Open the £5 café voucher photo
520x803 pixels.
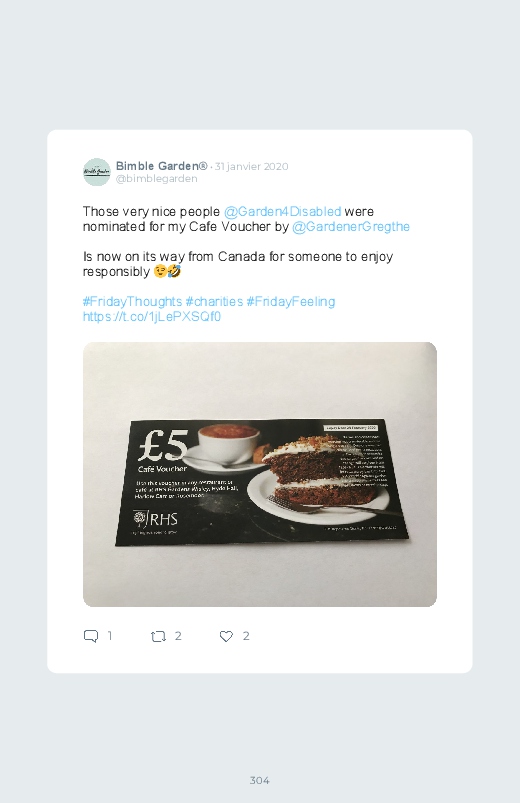(260, 474)
